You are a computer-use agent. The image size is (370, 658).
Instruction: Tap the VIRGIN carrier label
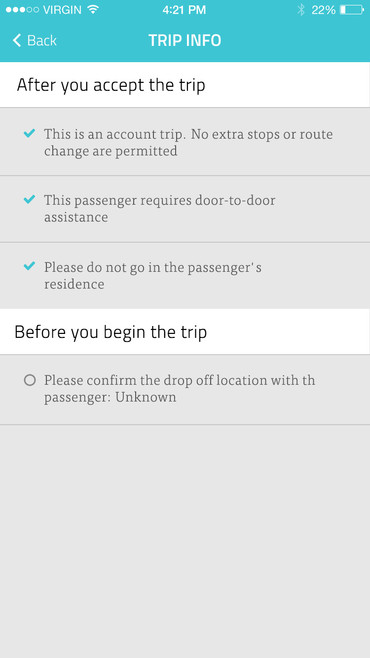click(62, 10)
